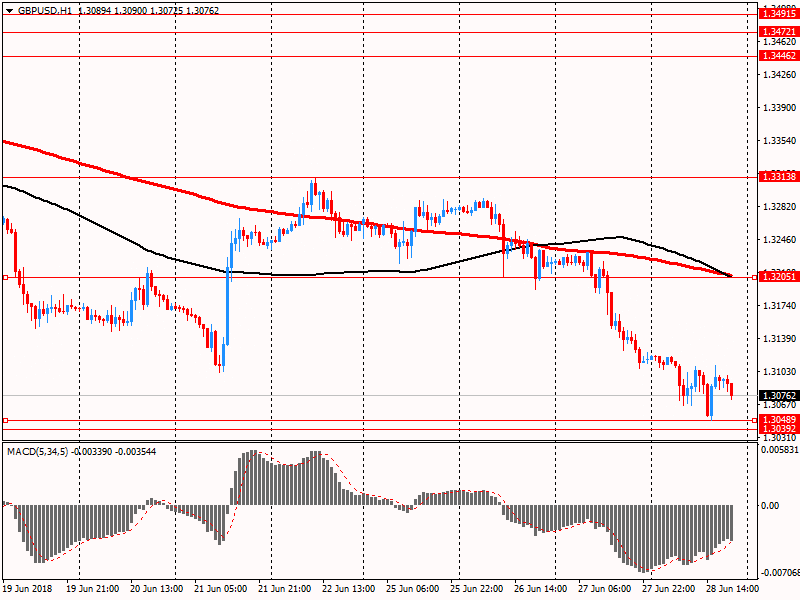Viewport: 800px width, 600px height.
Task: Select the 1.33900 price scale value
Action: (779, 108)
